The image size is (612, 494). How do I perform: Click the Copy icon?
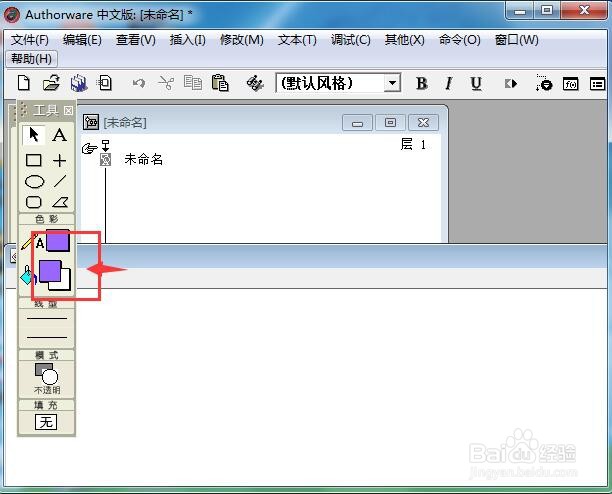192,83
